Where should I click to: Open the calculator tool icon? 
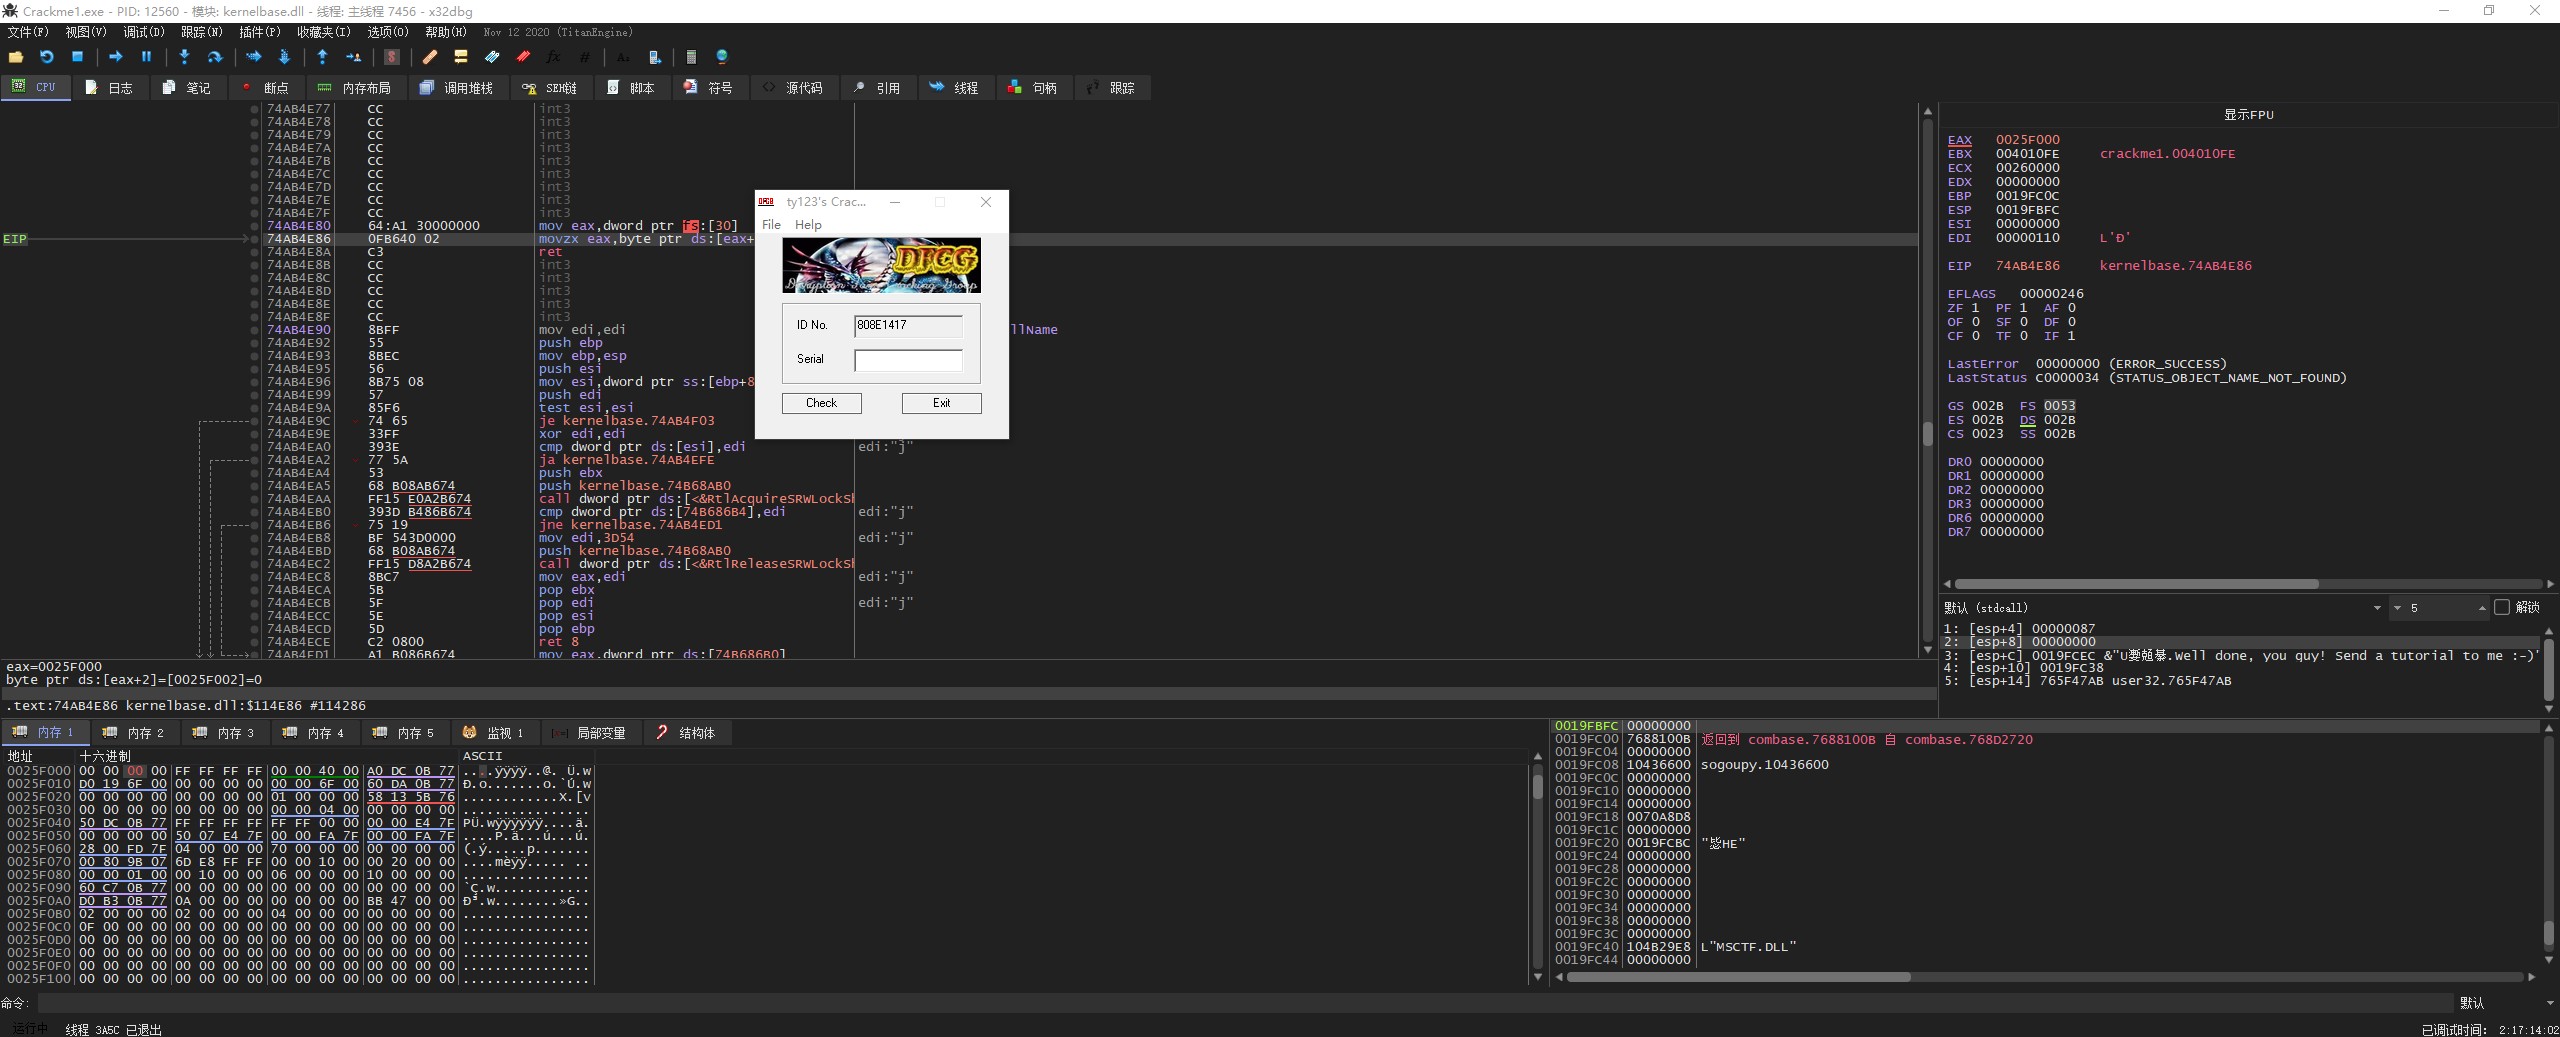[x=691, y=58]
